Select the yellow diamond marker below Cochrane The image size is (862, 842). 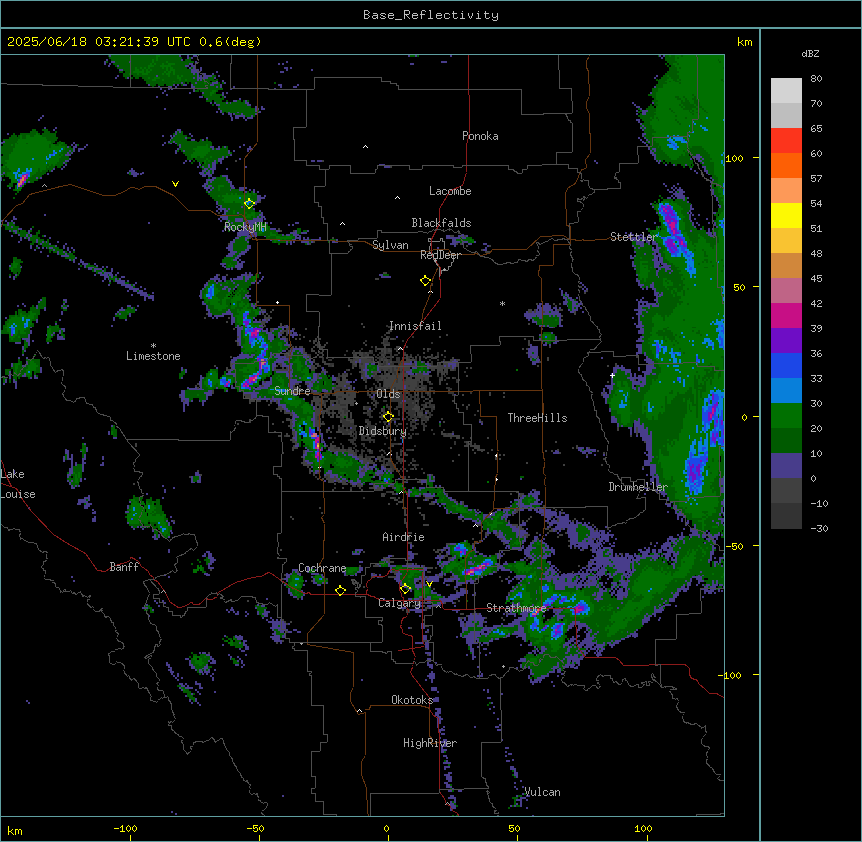[x=340, y=590]
